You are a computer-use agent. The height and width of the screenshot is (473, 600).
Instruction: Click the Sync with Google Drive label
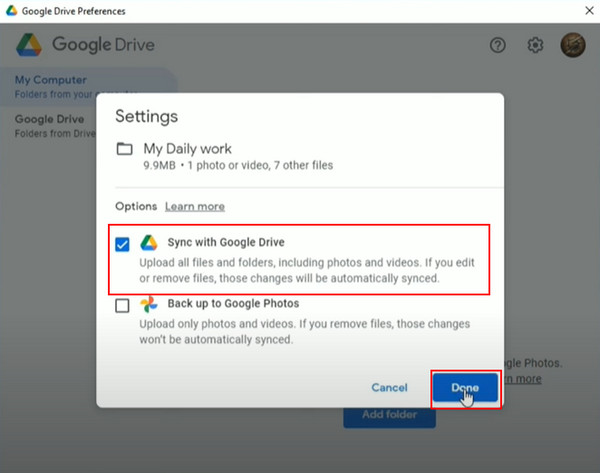coord(226,242)
